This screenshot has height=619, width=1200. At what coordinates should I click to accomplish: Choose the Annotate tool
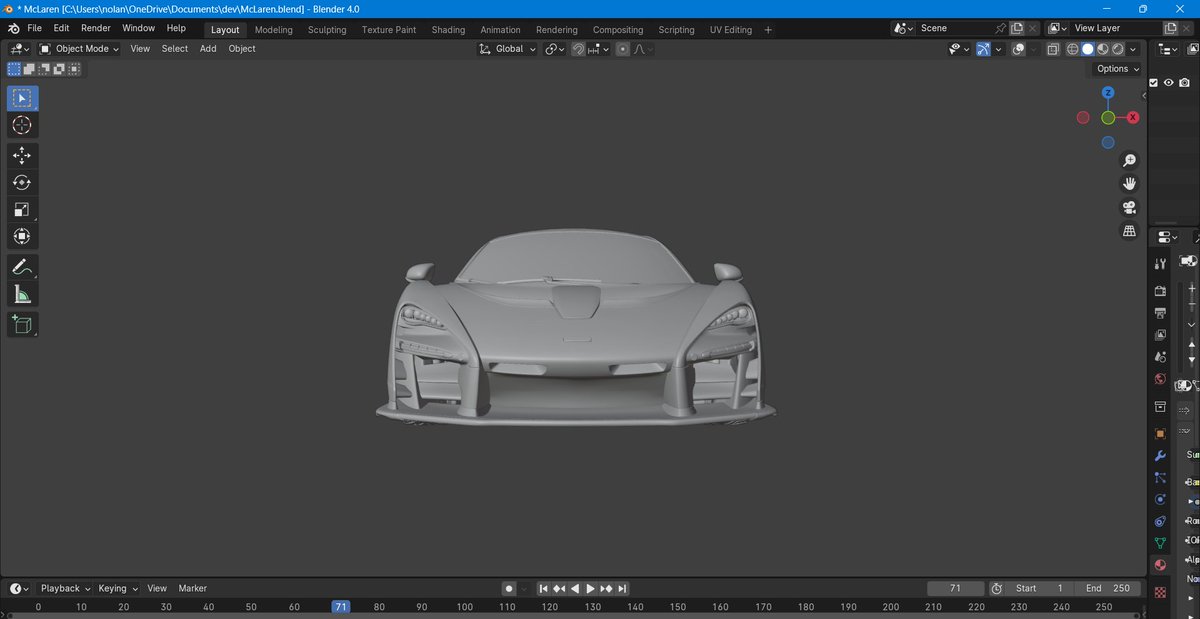22,267
